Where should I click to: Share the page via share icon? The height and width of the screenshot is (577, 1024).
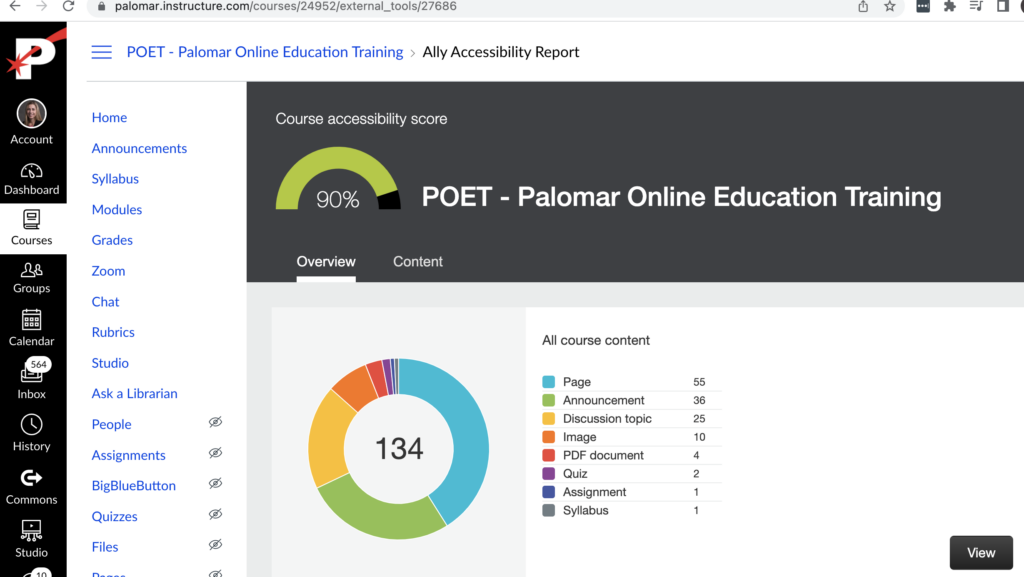[x=863, y=6]
